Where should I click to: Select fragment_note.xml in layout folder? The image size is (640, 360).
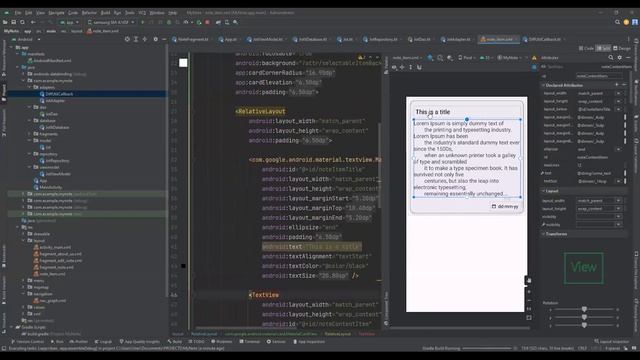[57, 267]
